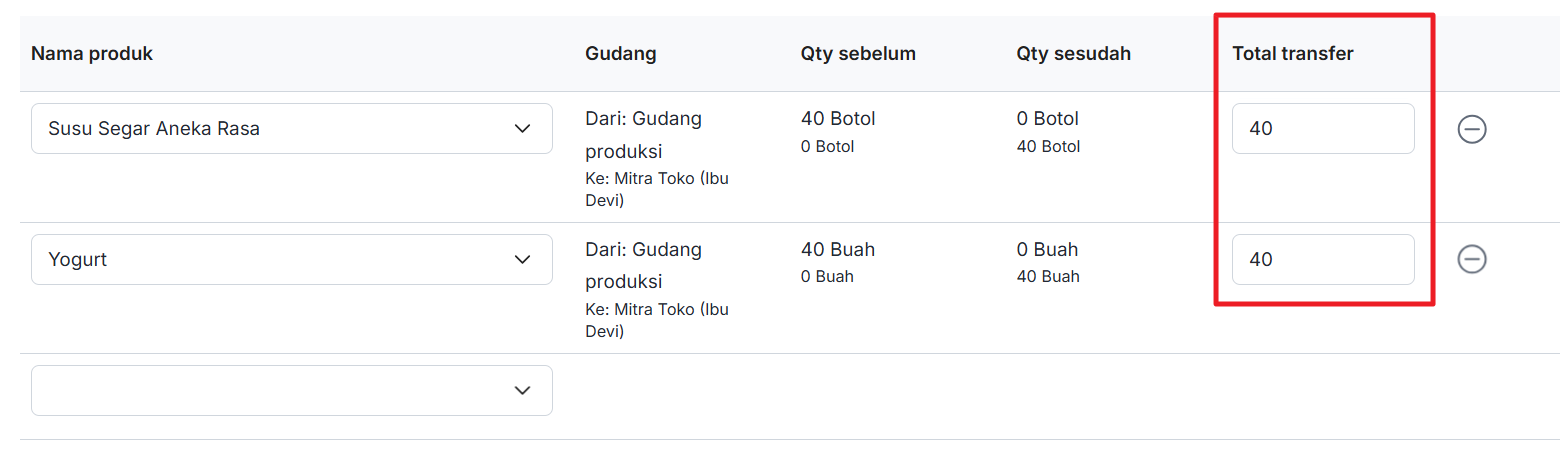Click Dari: Gudang produksi in Yogurt row
Screen dimensions: 1564x458
643,265
